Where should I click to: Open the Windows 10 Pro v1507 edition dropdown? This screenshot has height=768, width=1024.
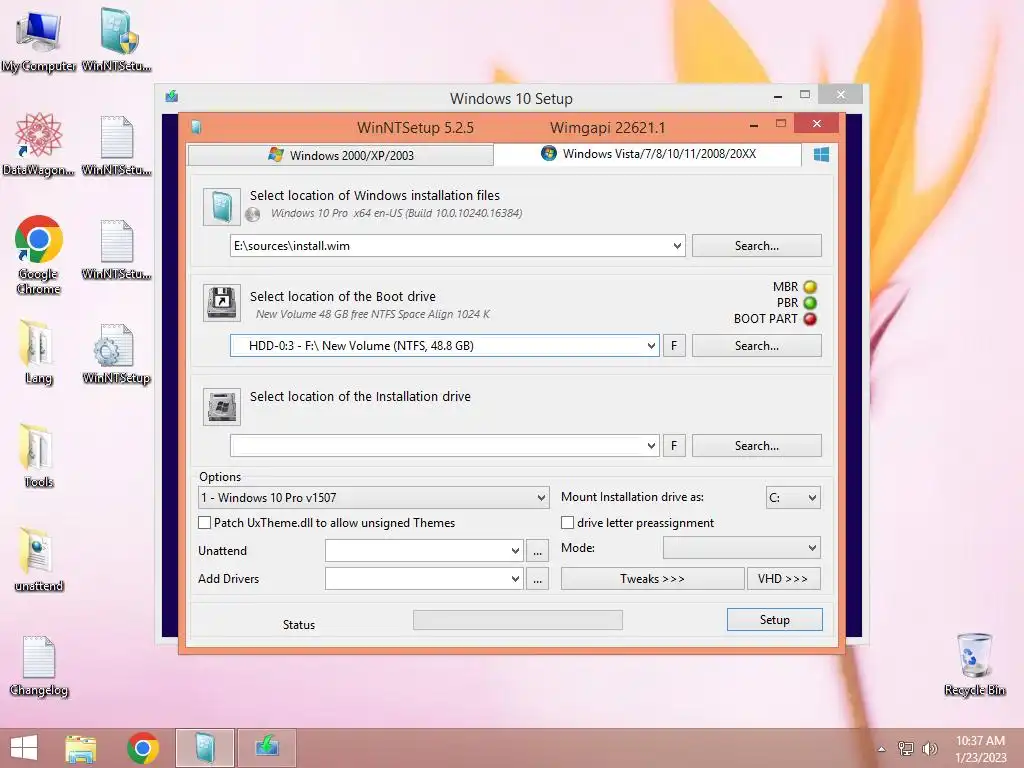pyautogui.click(x=374, y=498)
